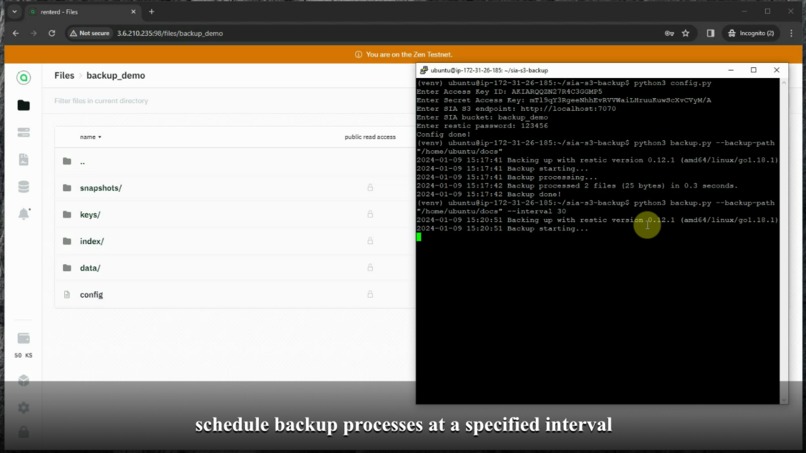Click the browser forward arrow
The image size is (806, 453).
[x=33, y=33]
